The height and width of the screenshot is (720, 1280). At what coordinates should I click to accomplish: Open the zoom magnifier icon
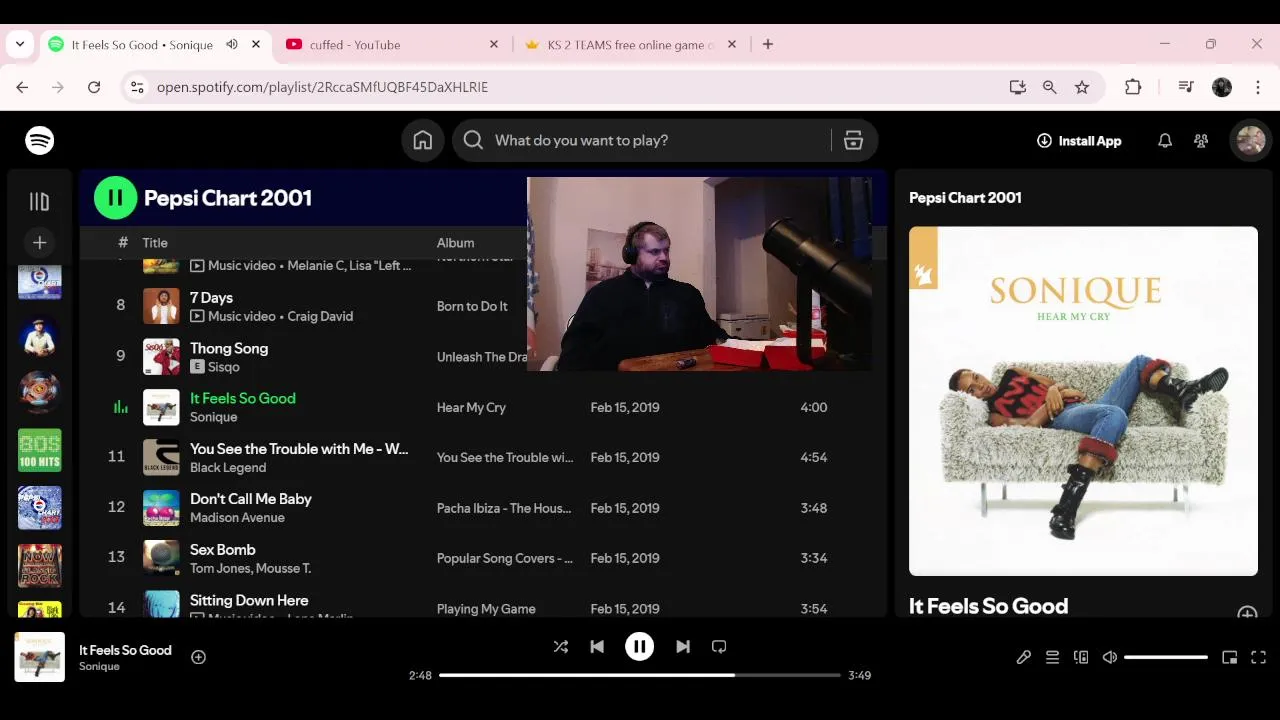click(x=1049, y=88)
